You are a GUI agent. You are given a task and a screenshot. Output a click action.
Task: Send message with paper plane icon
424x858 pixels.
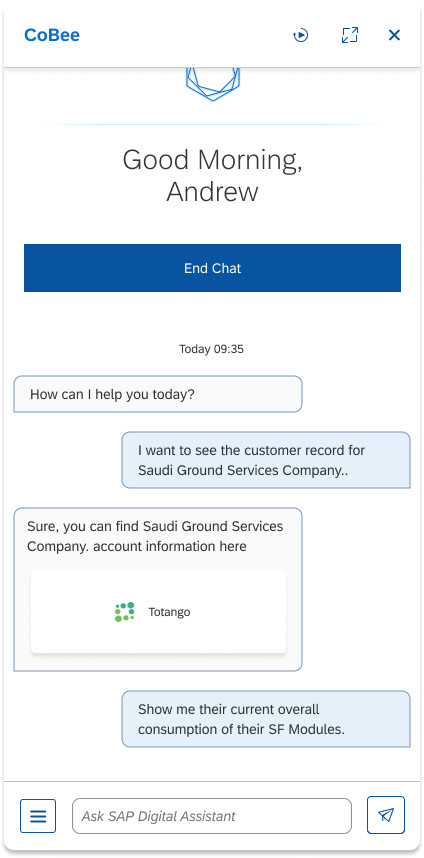click(386, 815)
